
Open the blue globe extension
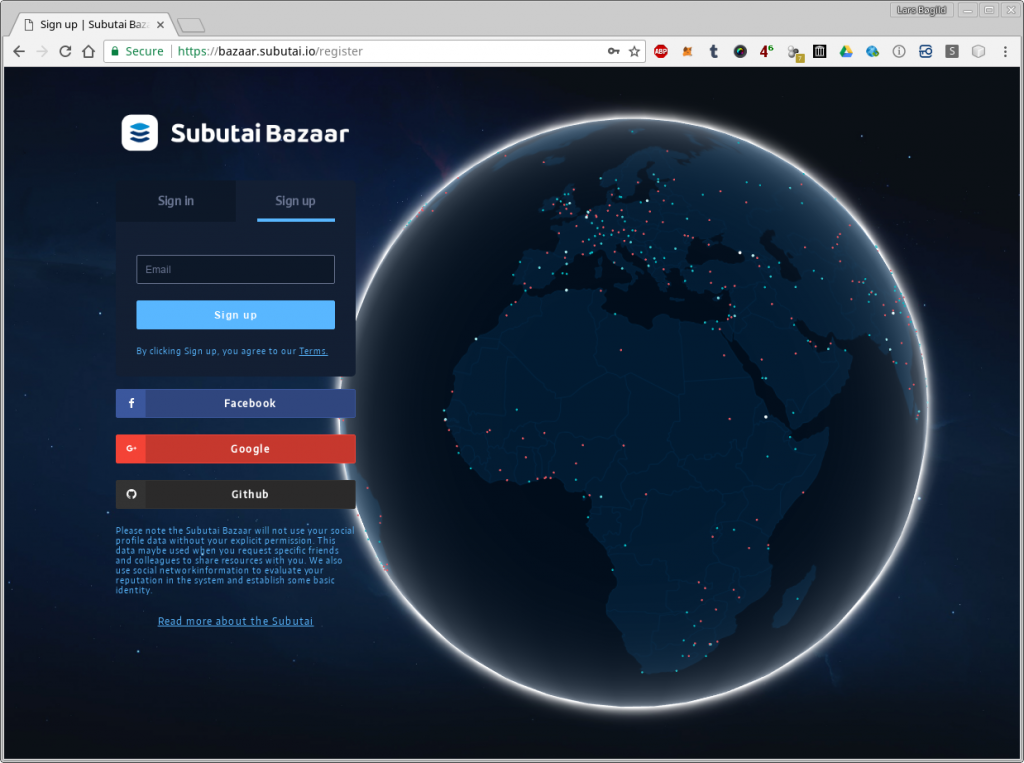pyautogui.click(x=872, y=51)
